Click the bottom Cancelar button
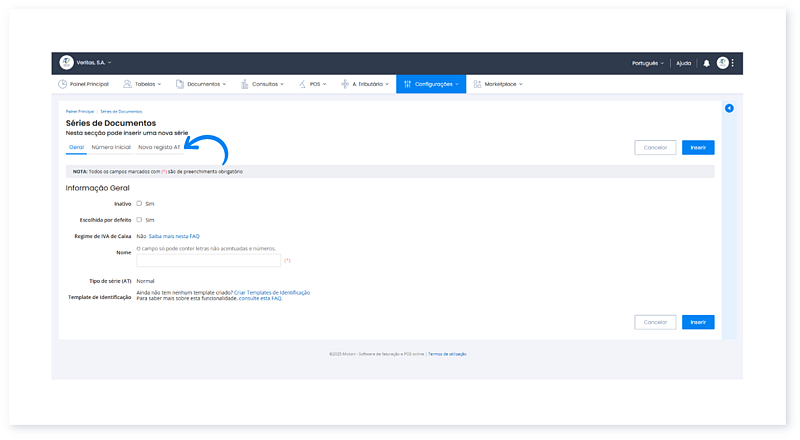 coord(655,322)
